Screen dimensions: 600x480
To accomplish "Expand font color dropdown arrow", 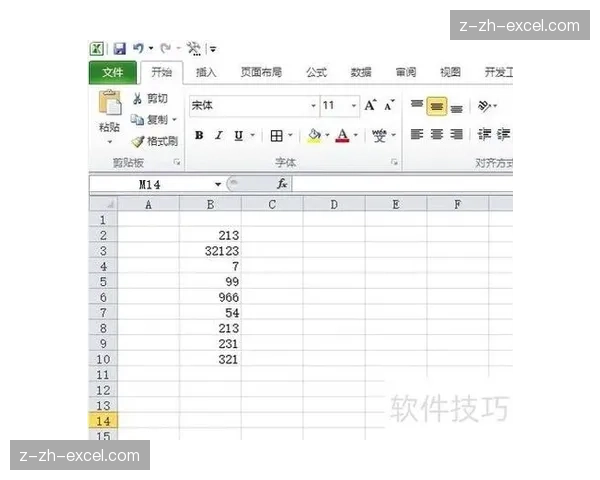I will (355, 135).
